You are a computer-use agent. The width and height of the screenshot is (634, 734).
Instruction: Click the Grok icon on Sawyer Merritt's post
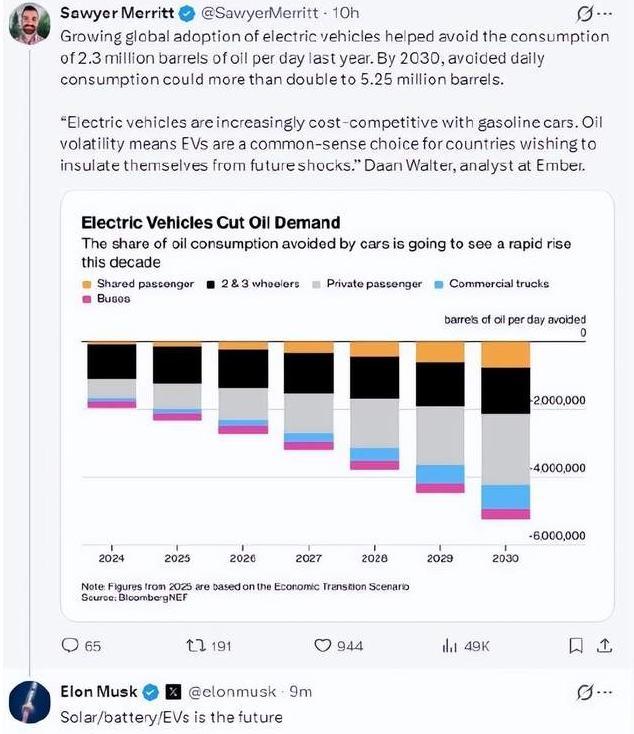pos(584,15)
